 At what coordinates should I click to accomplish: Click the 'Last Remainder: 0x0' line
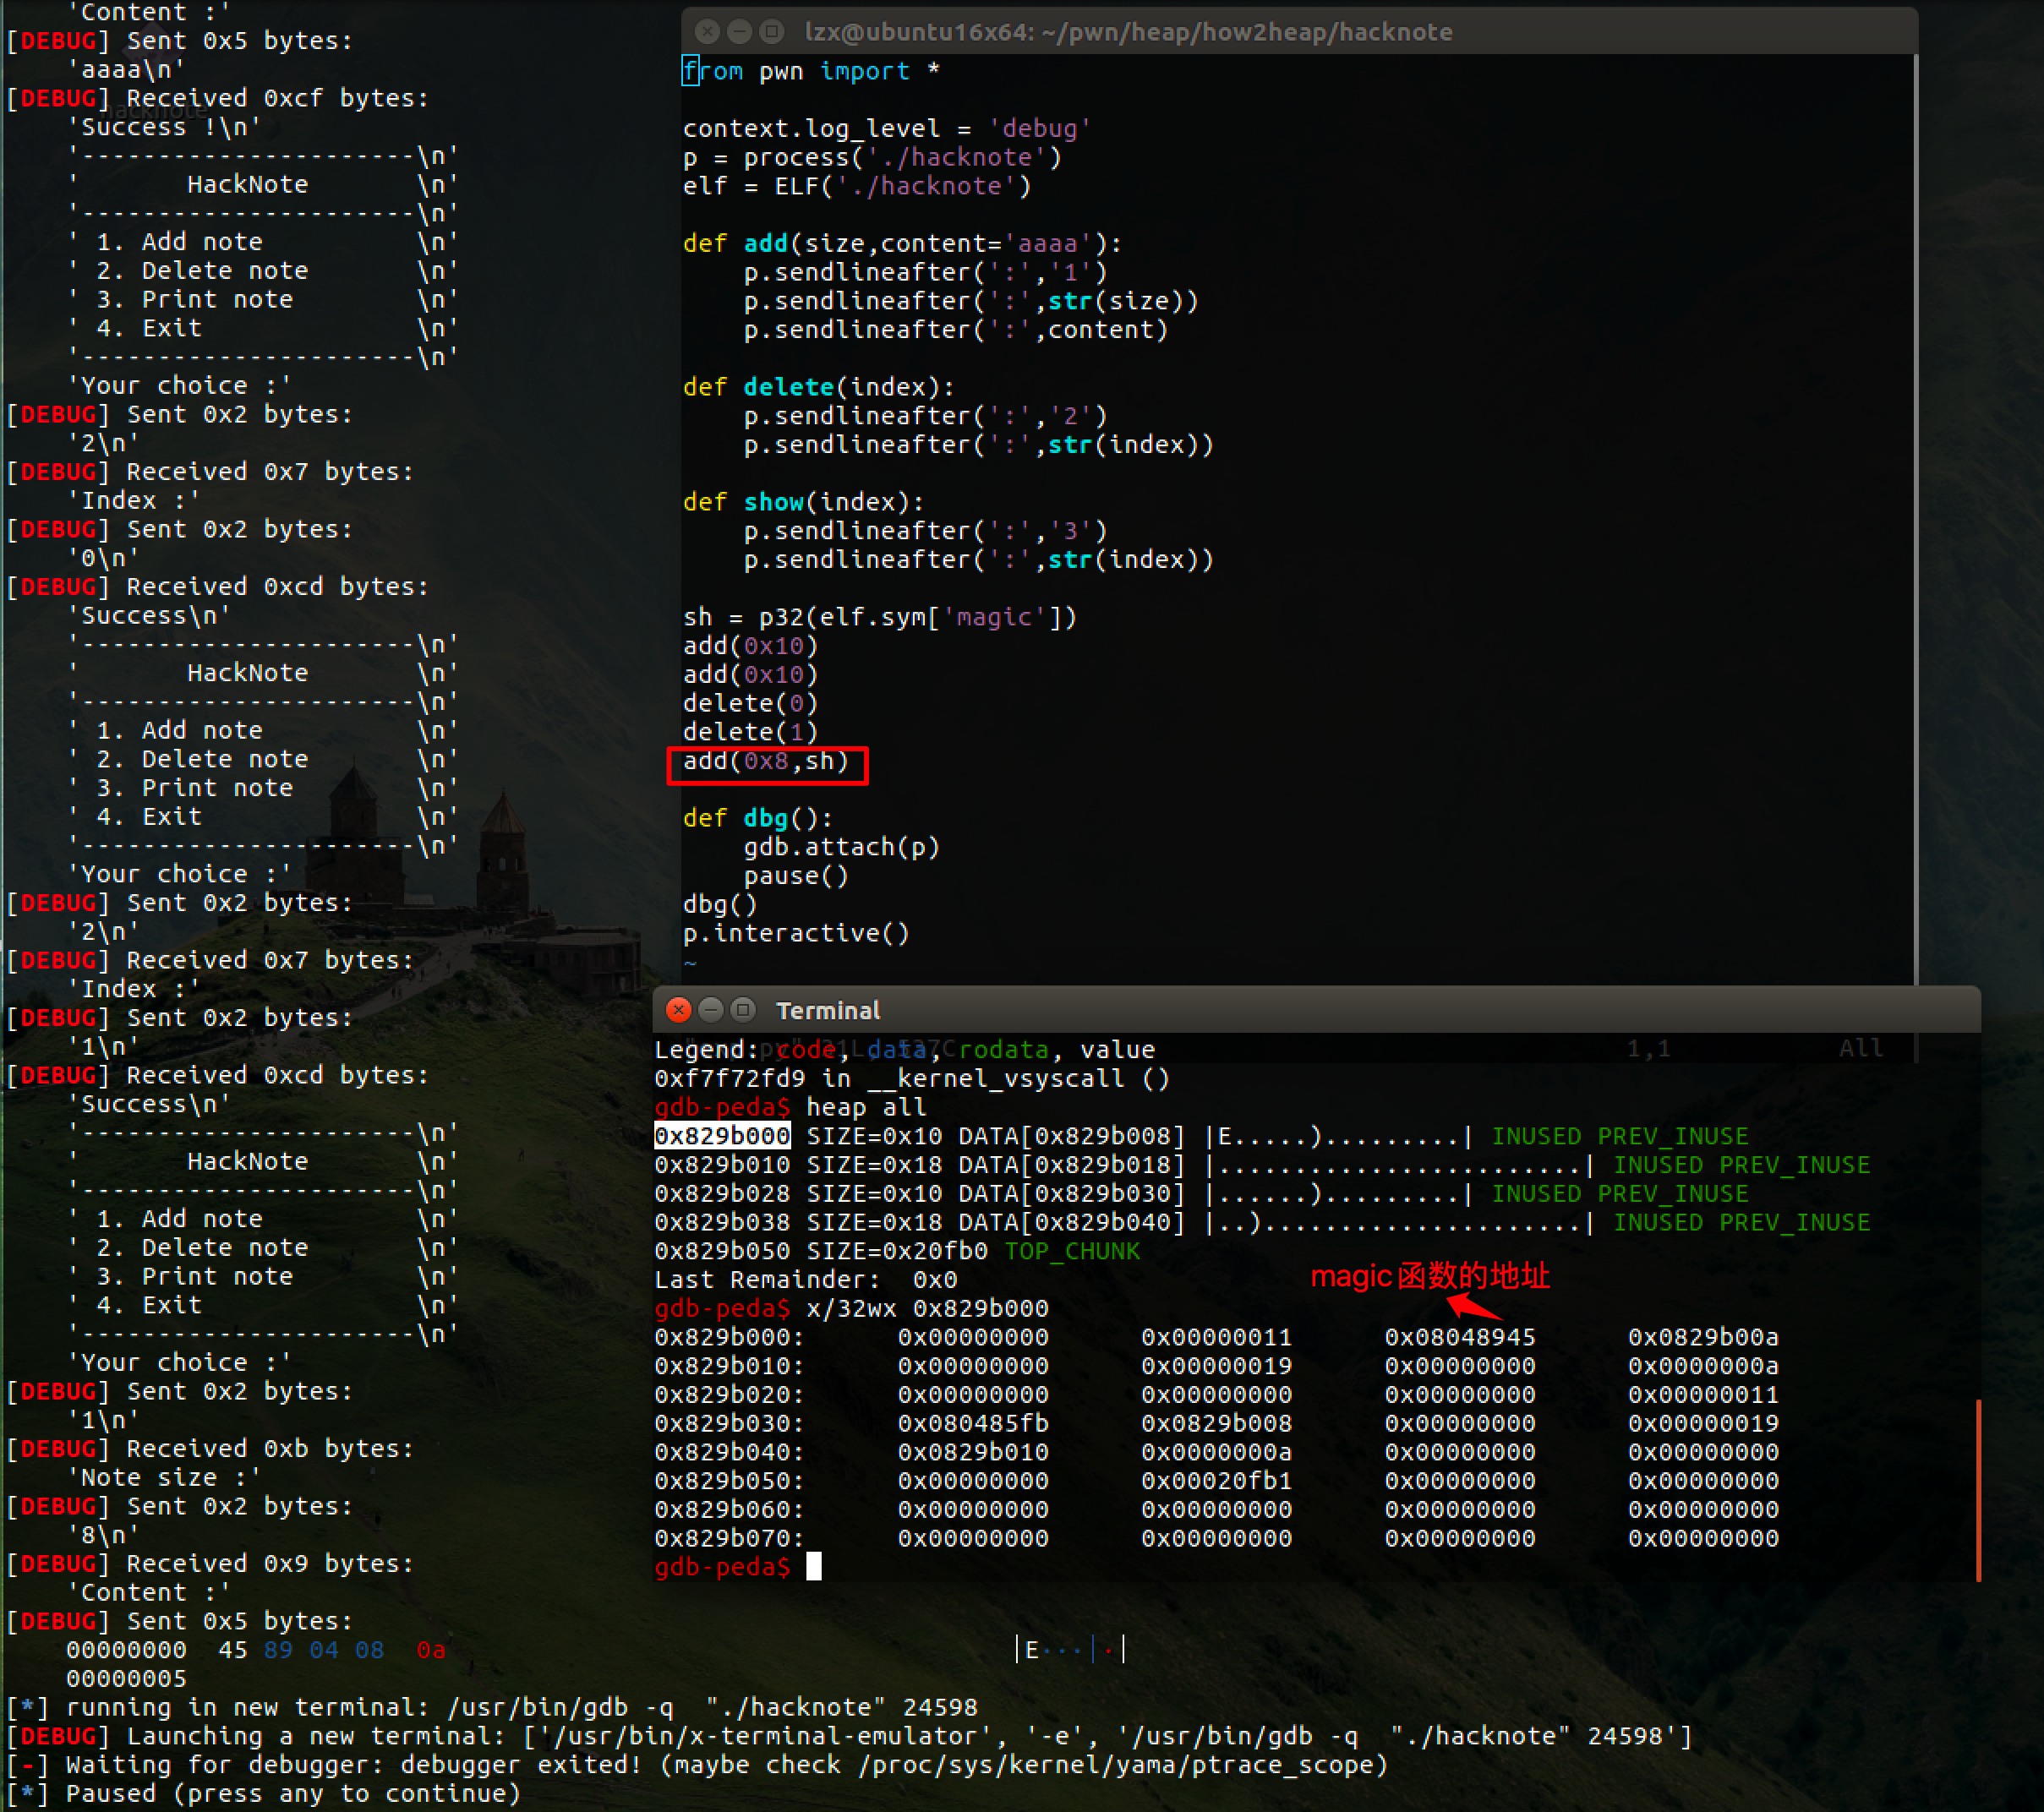pos(805,1279)
